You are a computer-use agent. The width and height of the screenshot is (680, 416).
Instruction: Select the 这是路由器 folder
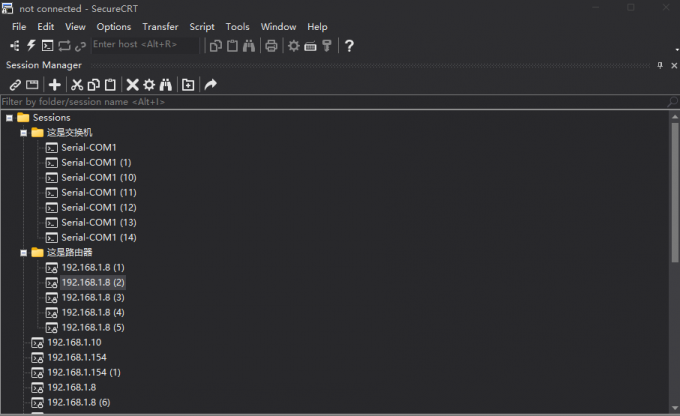pyautogui.click(x=69, y=252)
